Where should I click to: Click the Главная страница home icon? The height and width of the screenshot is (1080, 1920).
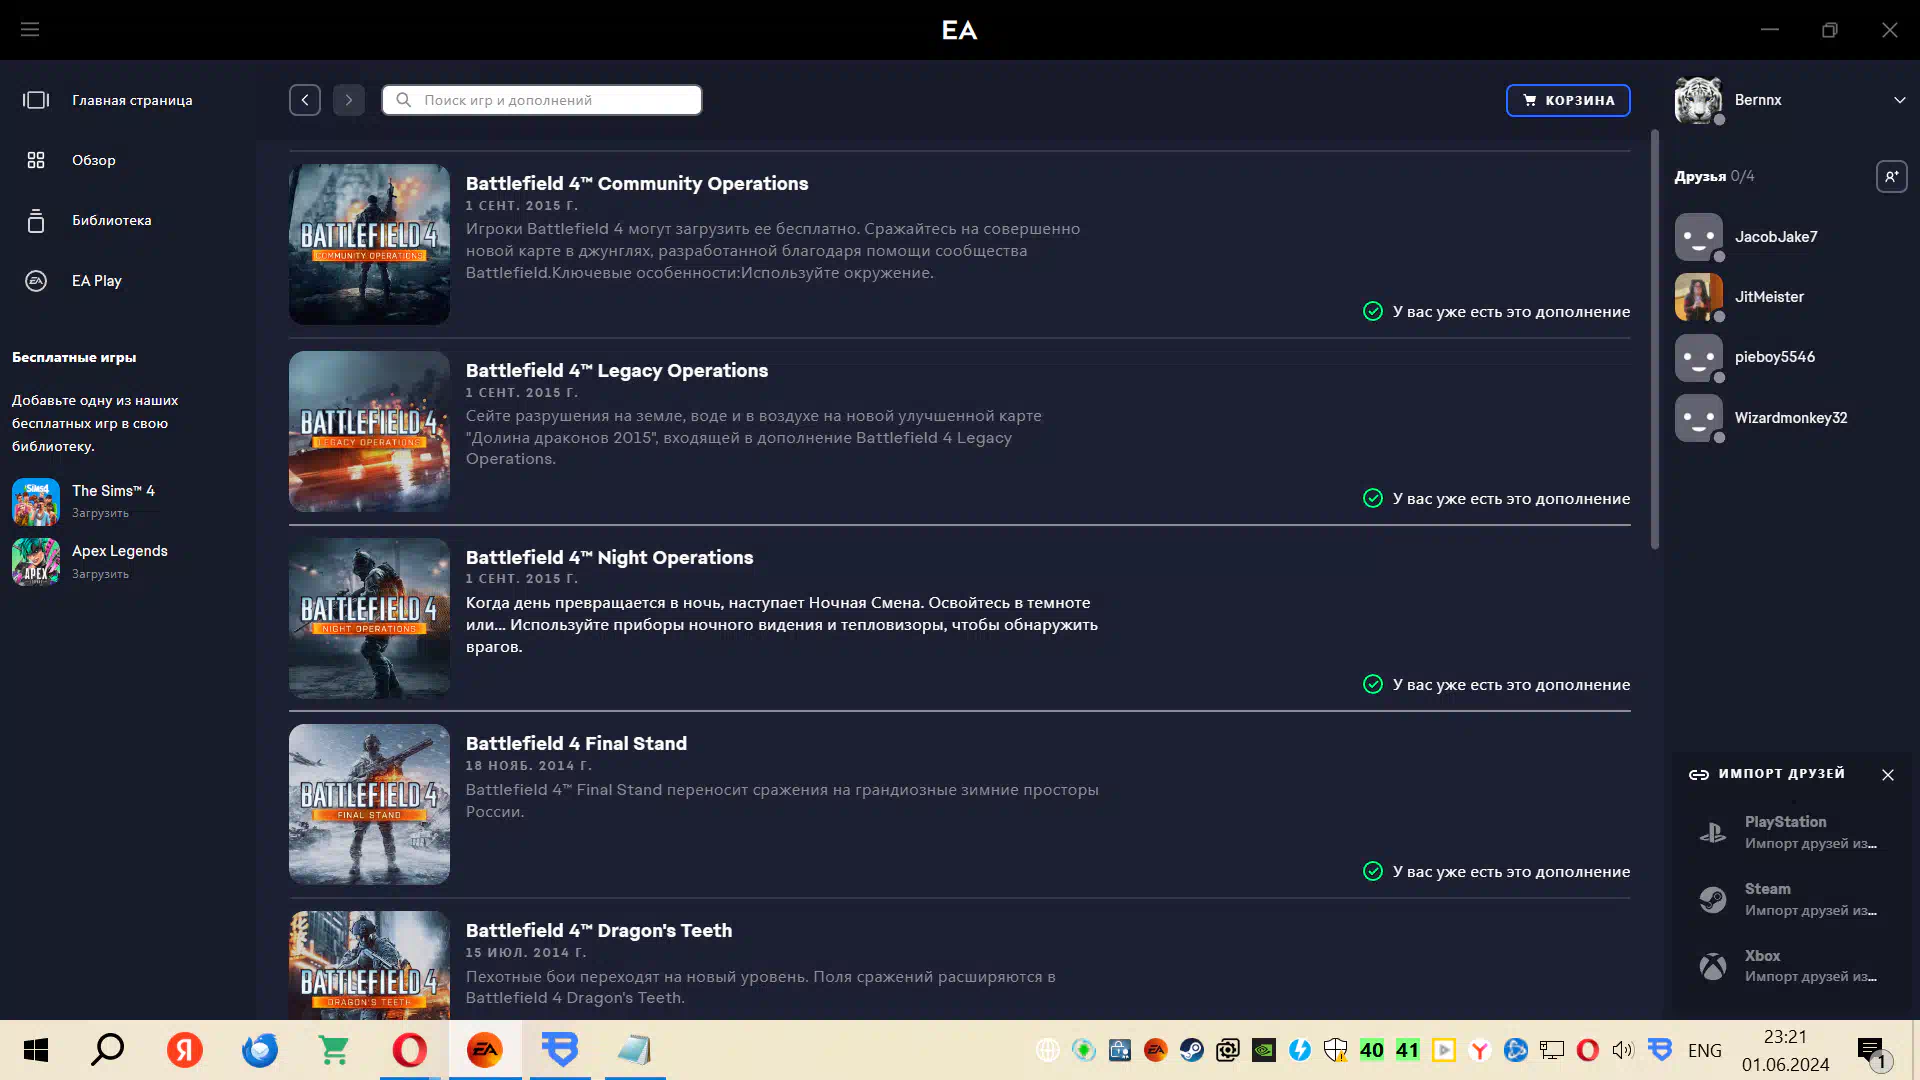click(x=36, y=100)
